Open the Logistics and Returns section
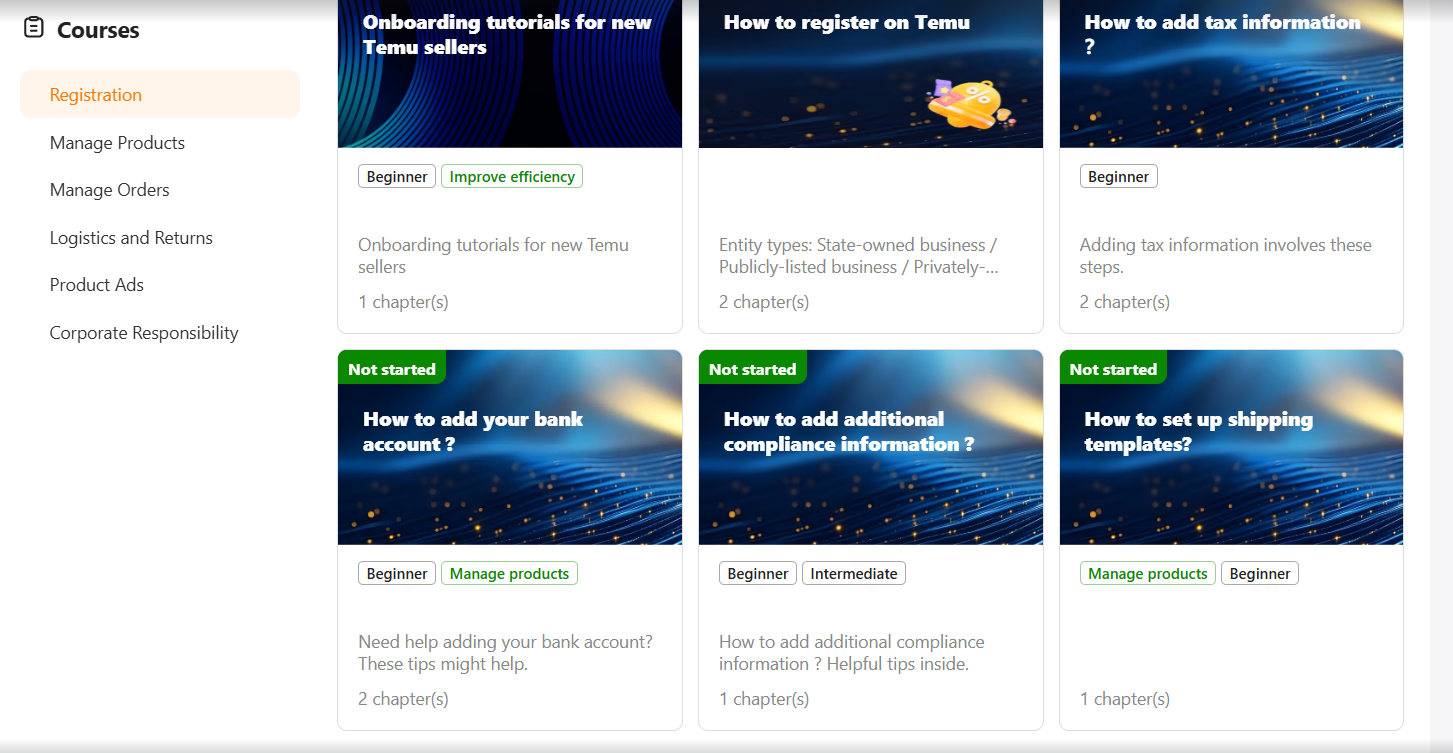 click(131, 238)
